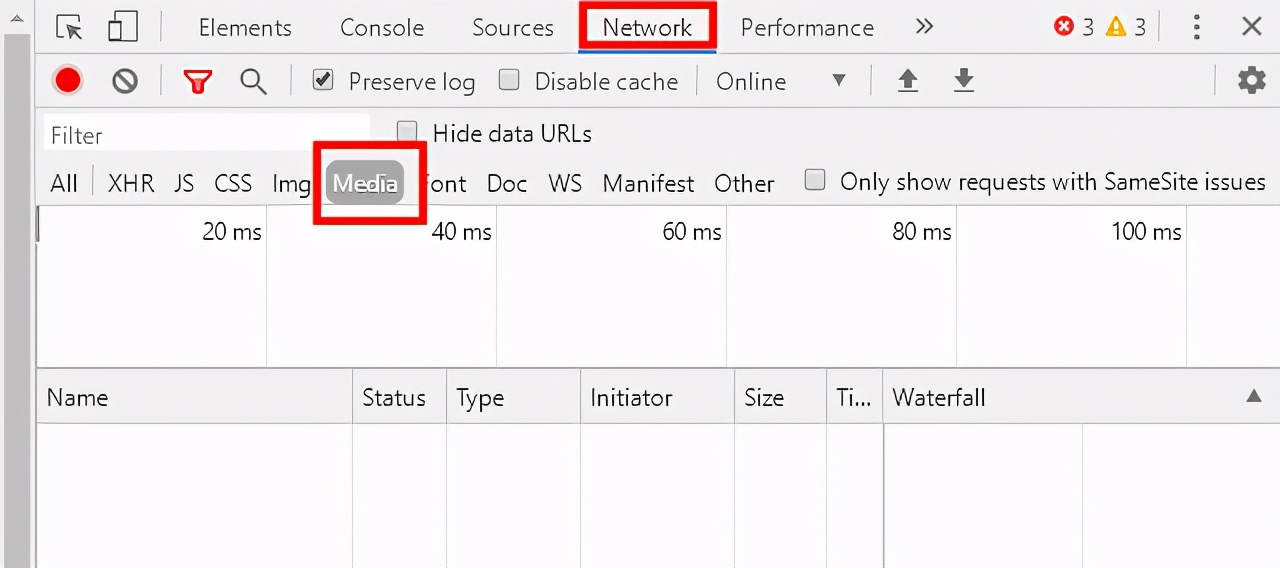Toggle the red filter funnel icon

[x=198, y=81]
